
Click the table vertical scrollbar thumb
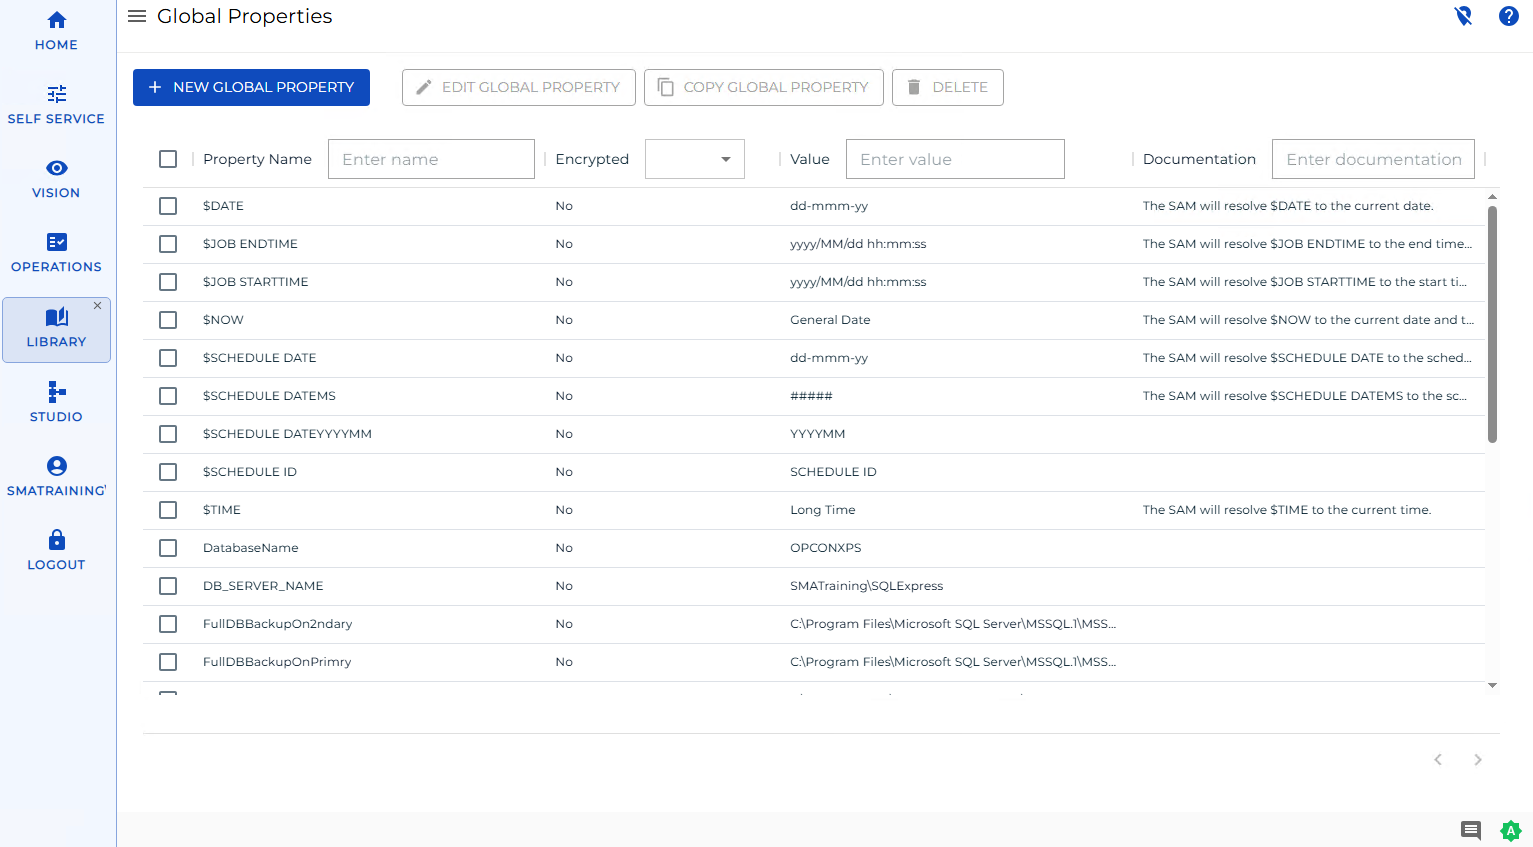[1492, 324]
